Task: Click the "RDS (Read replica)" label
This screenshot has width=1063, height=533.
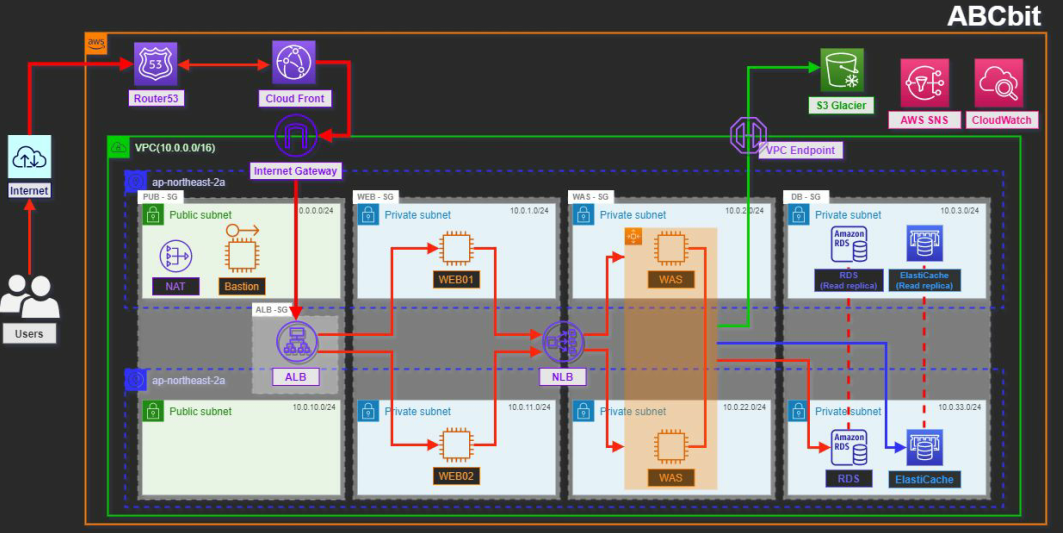Action: click(x=849, y=280)
